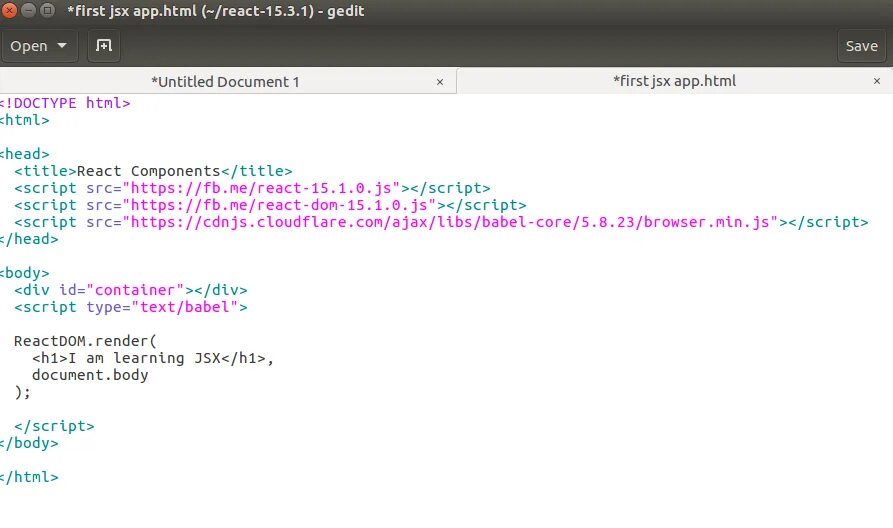Close the first jsx app.html tab
Viewport: 893px width, 528px height.
877,81
